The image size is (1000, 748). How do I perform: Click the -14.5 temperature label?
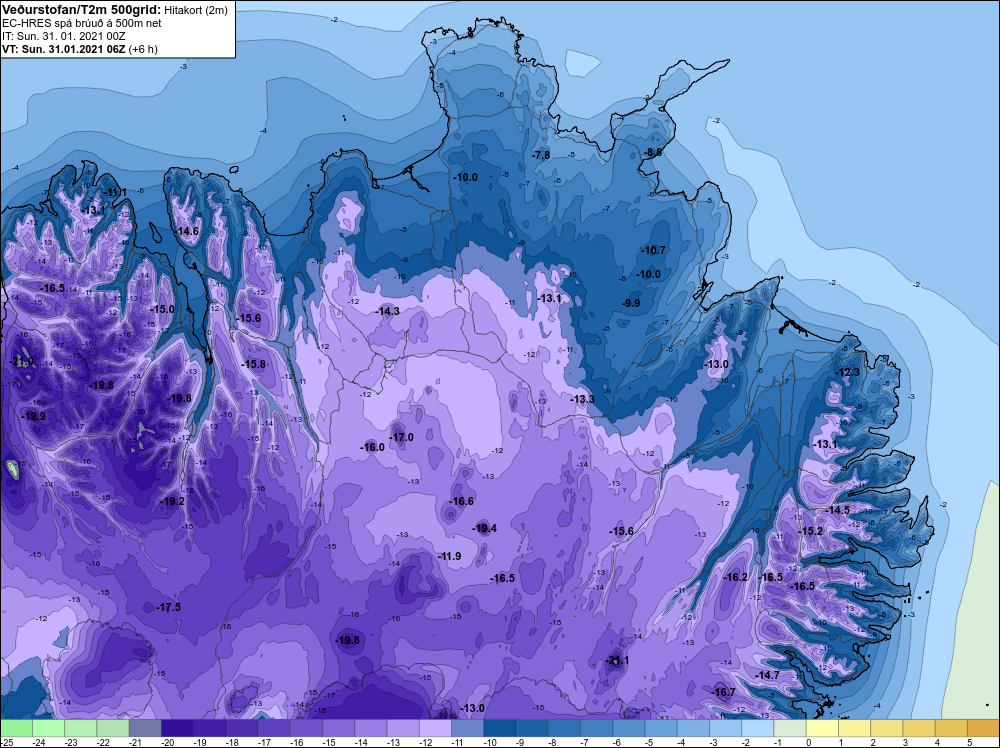click(x=837, y=510)
